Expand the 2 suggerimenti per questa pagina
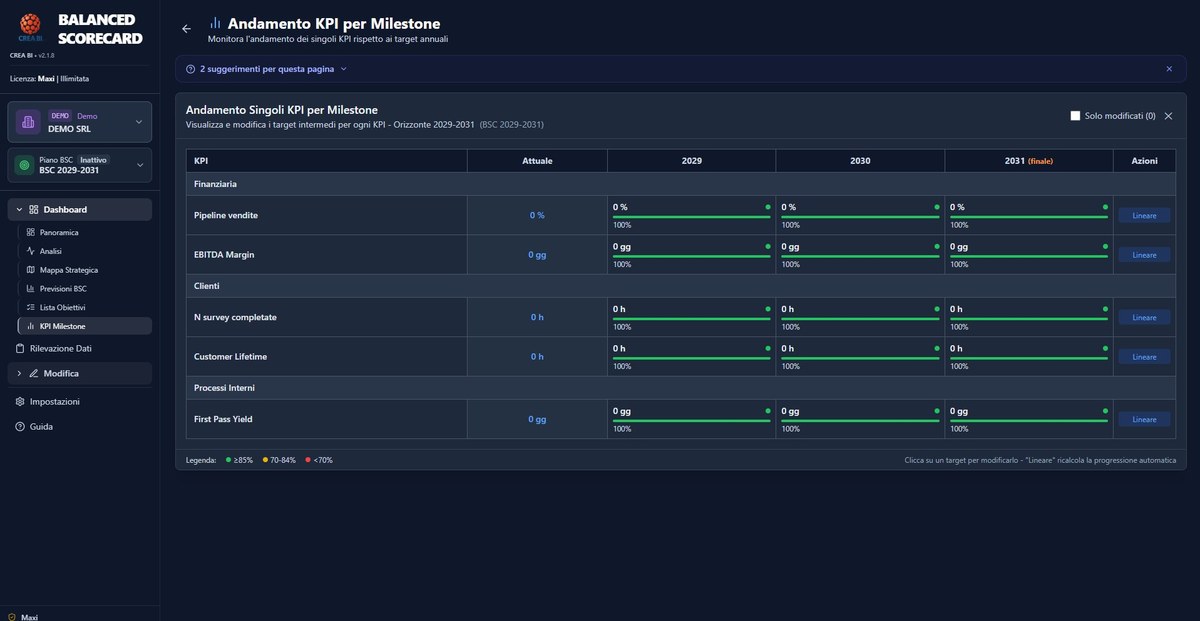This screenshot has width=1200, height=621. pos(266,69)
